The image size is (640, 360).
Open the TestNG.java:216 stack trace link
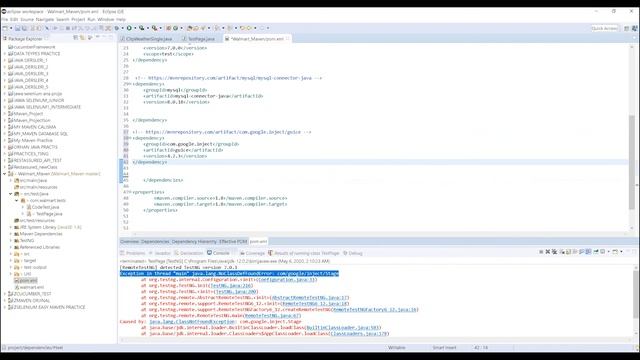click(x=231, y=286)
